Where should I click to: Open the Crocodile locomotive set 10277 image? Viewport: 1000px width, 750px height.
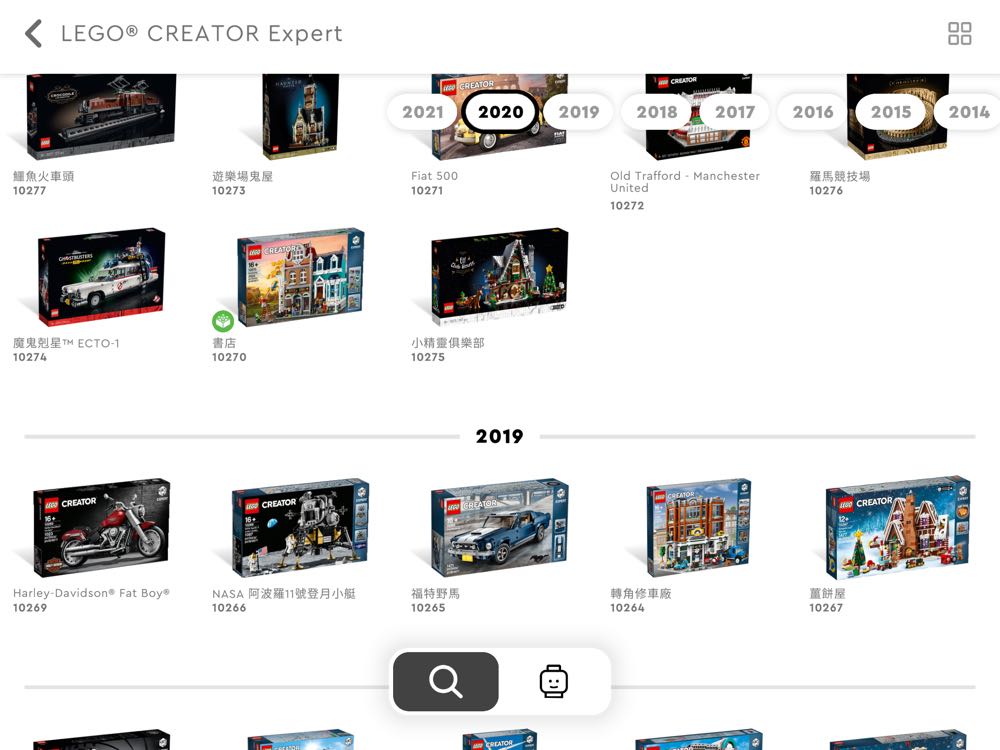pos(101,115)
